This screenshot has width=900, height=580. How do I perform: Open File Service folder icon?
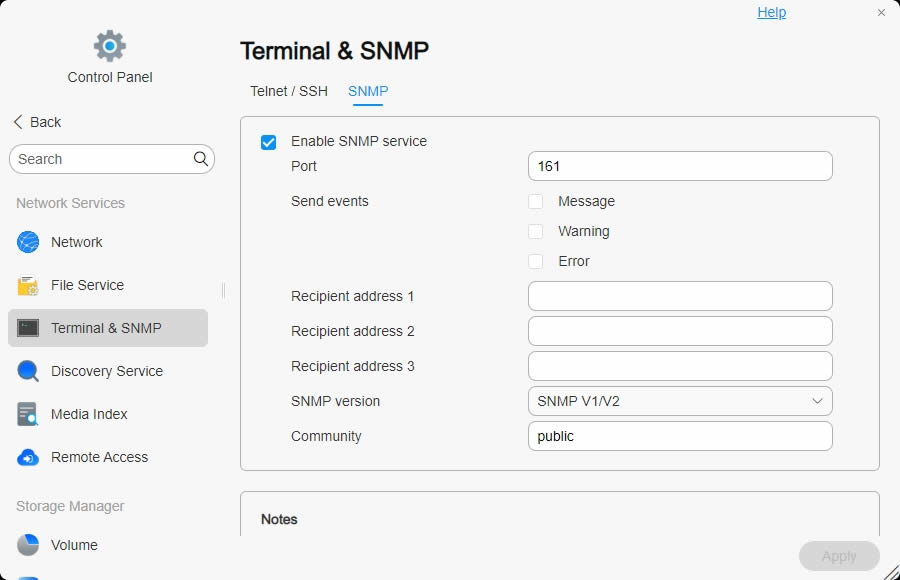tap(28, 285)
